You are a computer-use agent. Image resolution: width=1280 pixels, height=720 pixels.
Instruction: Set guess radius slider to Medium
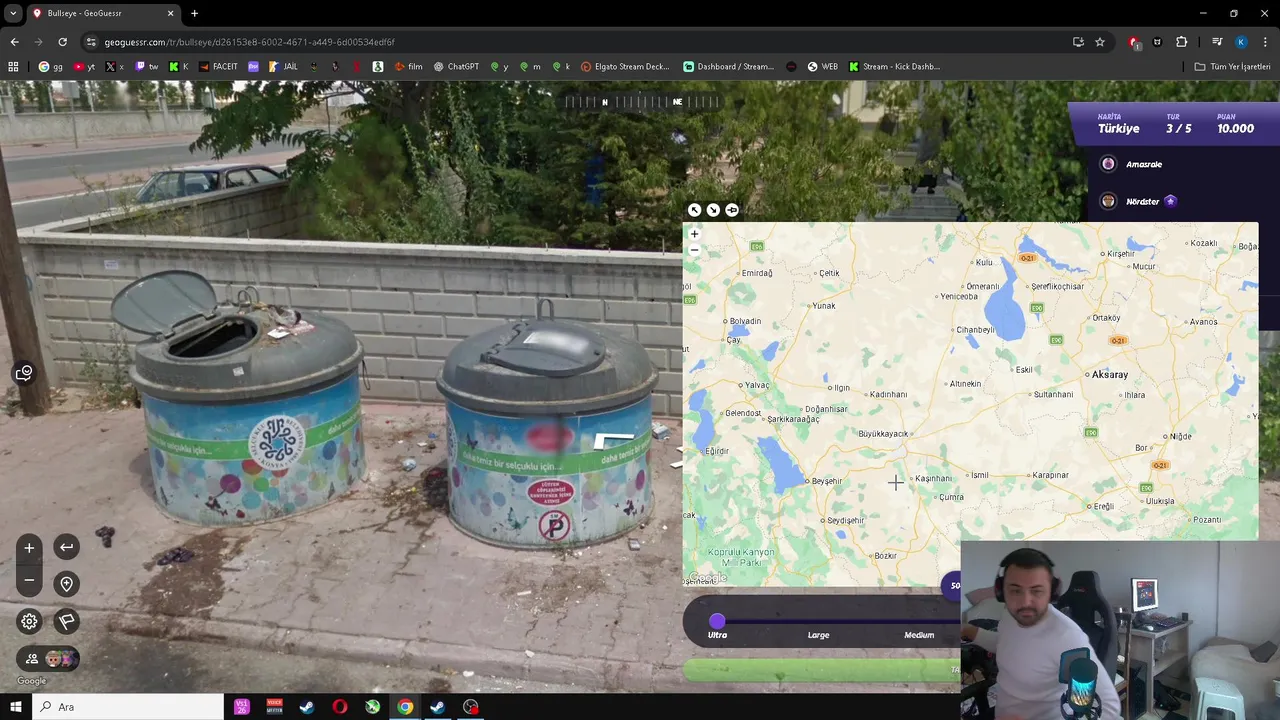pyautogui.click(x=919, y=635)
